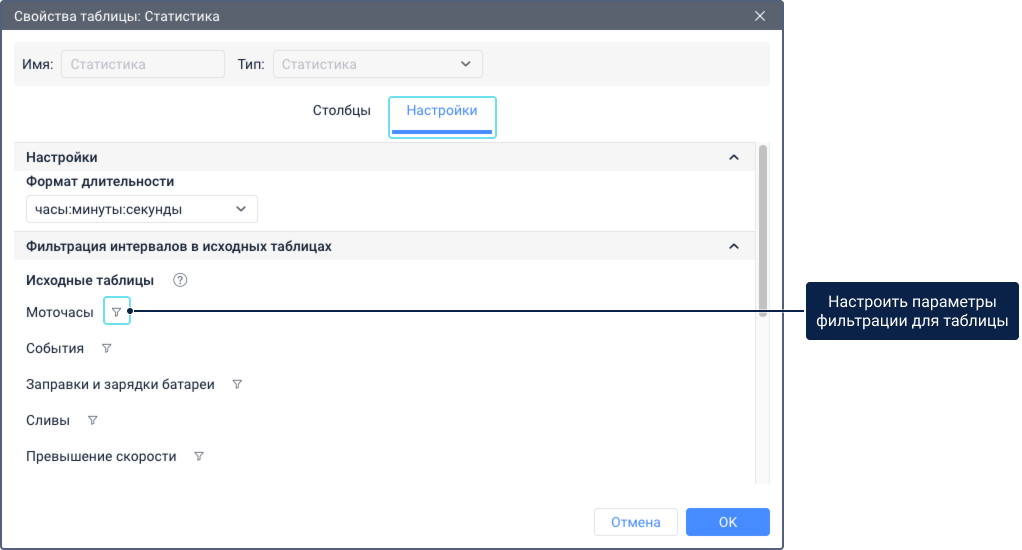1022x550 pixels.
Task: Collapse the Настройки section
Action: (x=734, y=157)
